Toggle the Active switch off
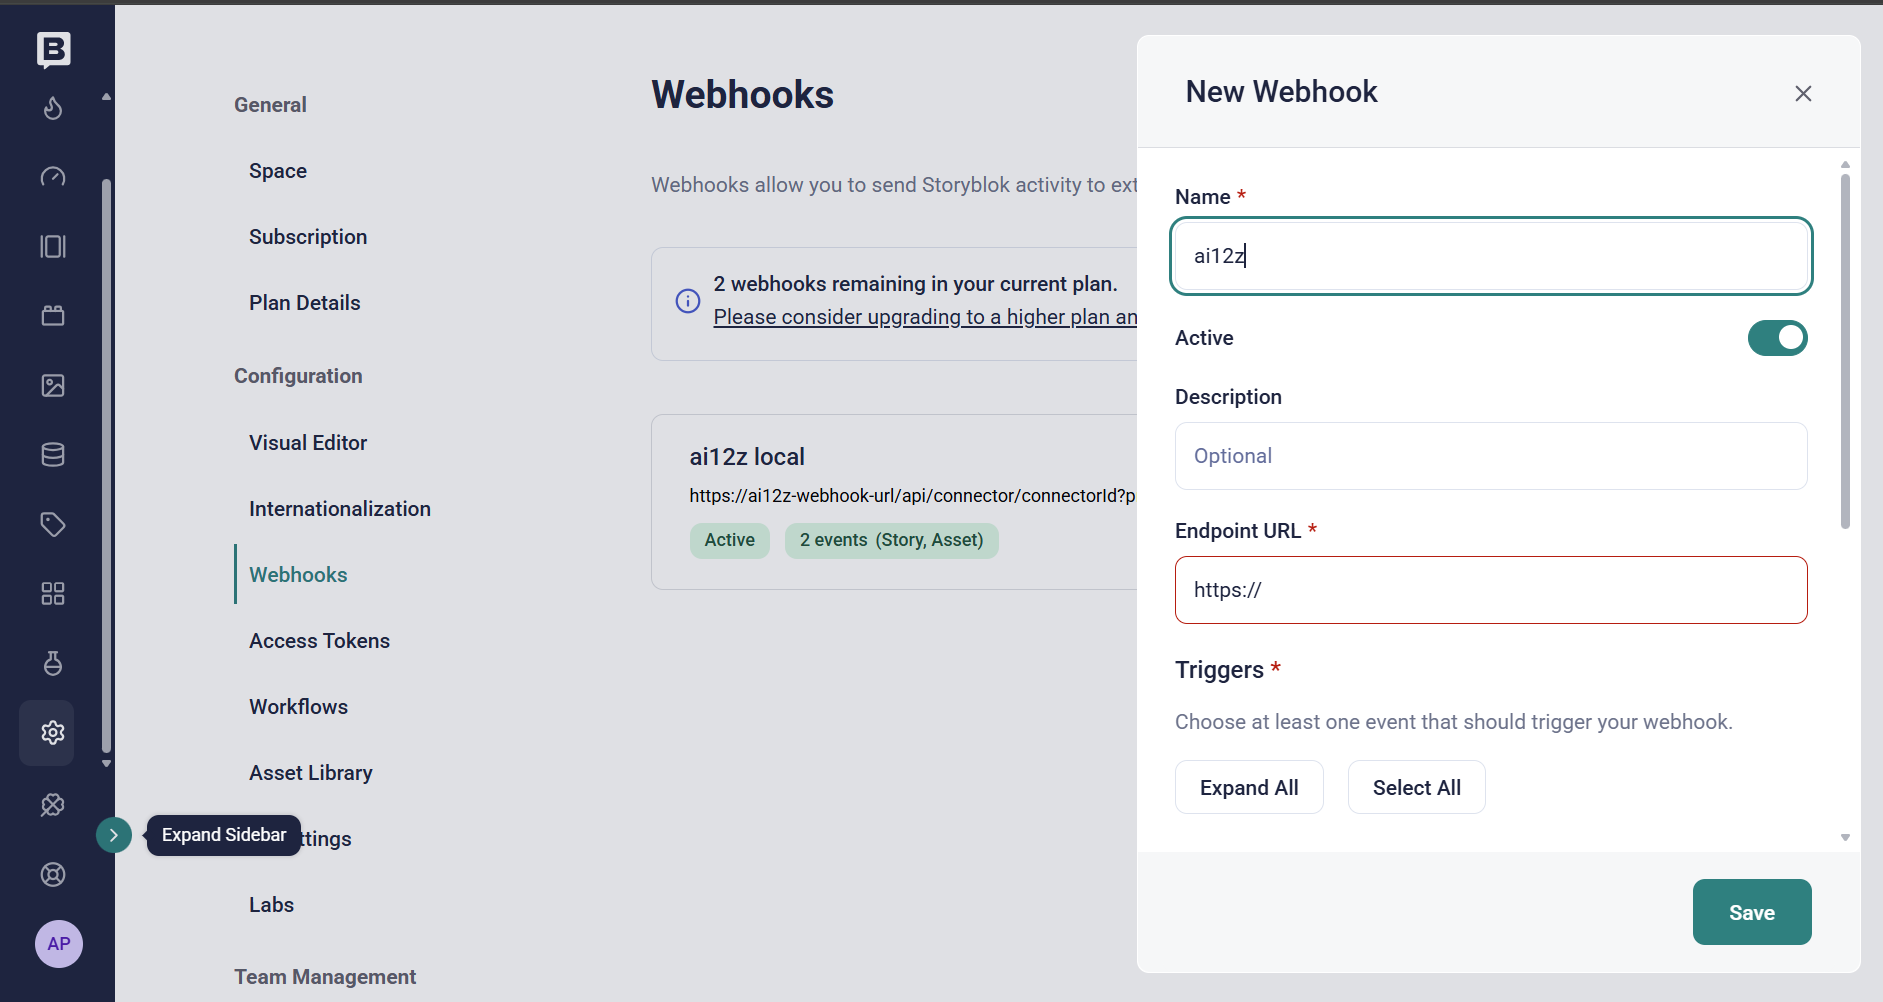 (1777, 338)
